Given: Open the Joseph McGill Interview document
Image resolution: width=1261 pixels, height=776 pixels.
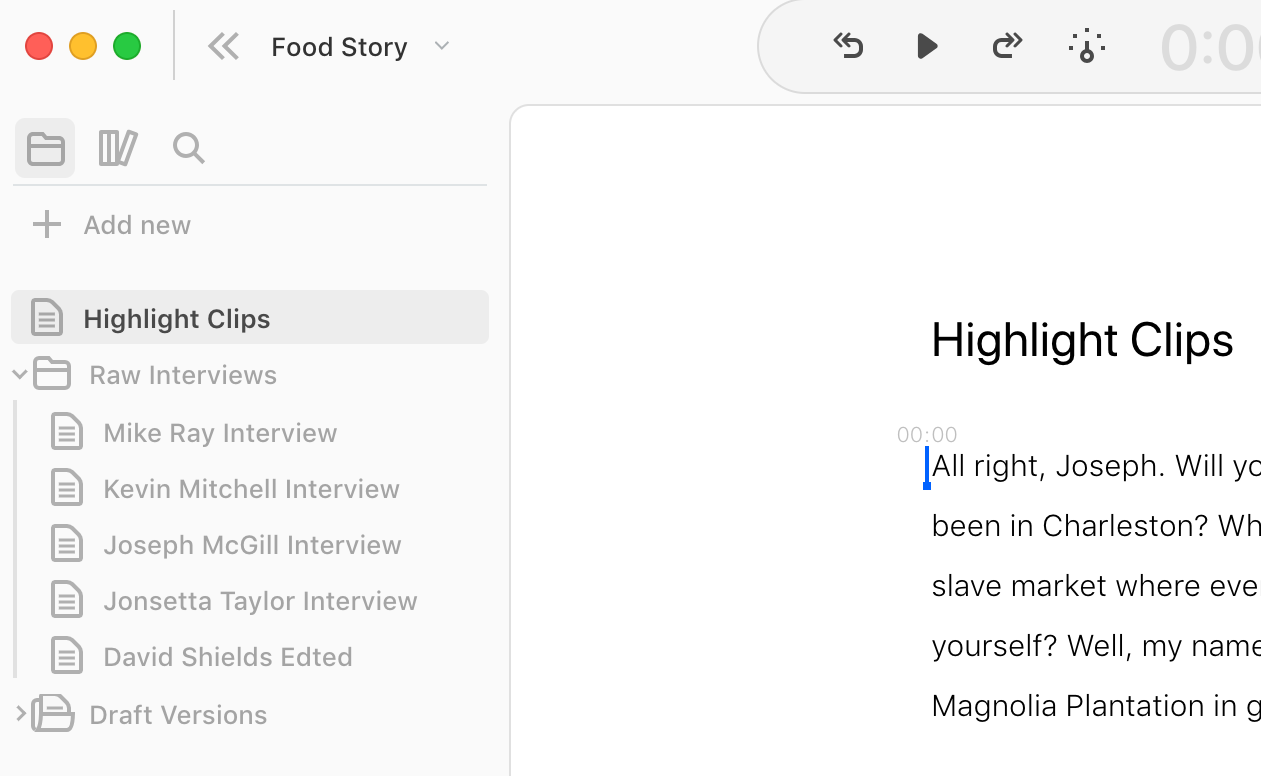Looking at the screenshot, I should (x=252, y=545).
